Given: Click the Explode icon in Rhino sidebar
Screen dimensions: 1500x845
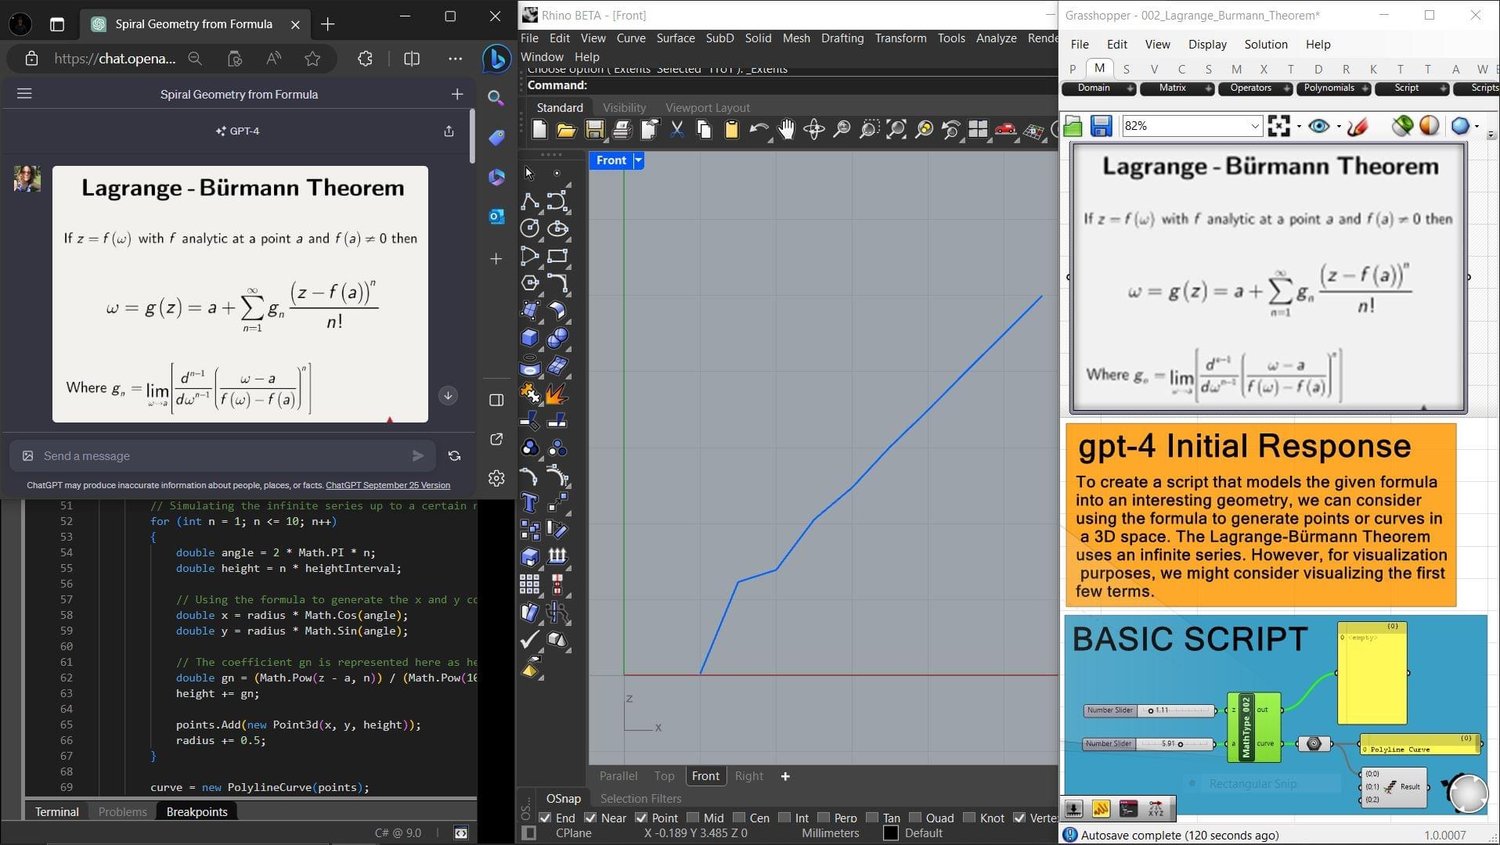Looking at the screenshot, I should click(x=557, y=393).
